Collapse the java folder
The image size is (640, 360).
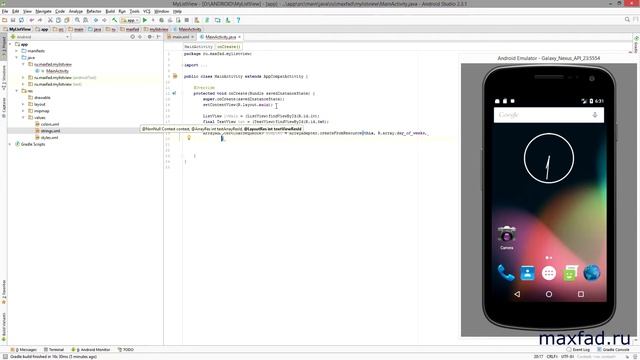tap(17, 58)
